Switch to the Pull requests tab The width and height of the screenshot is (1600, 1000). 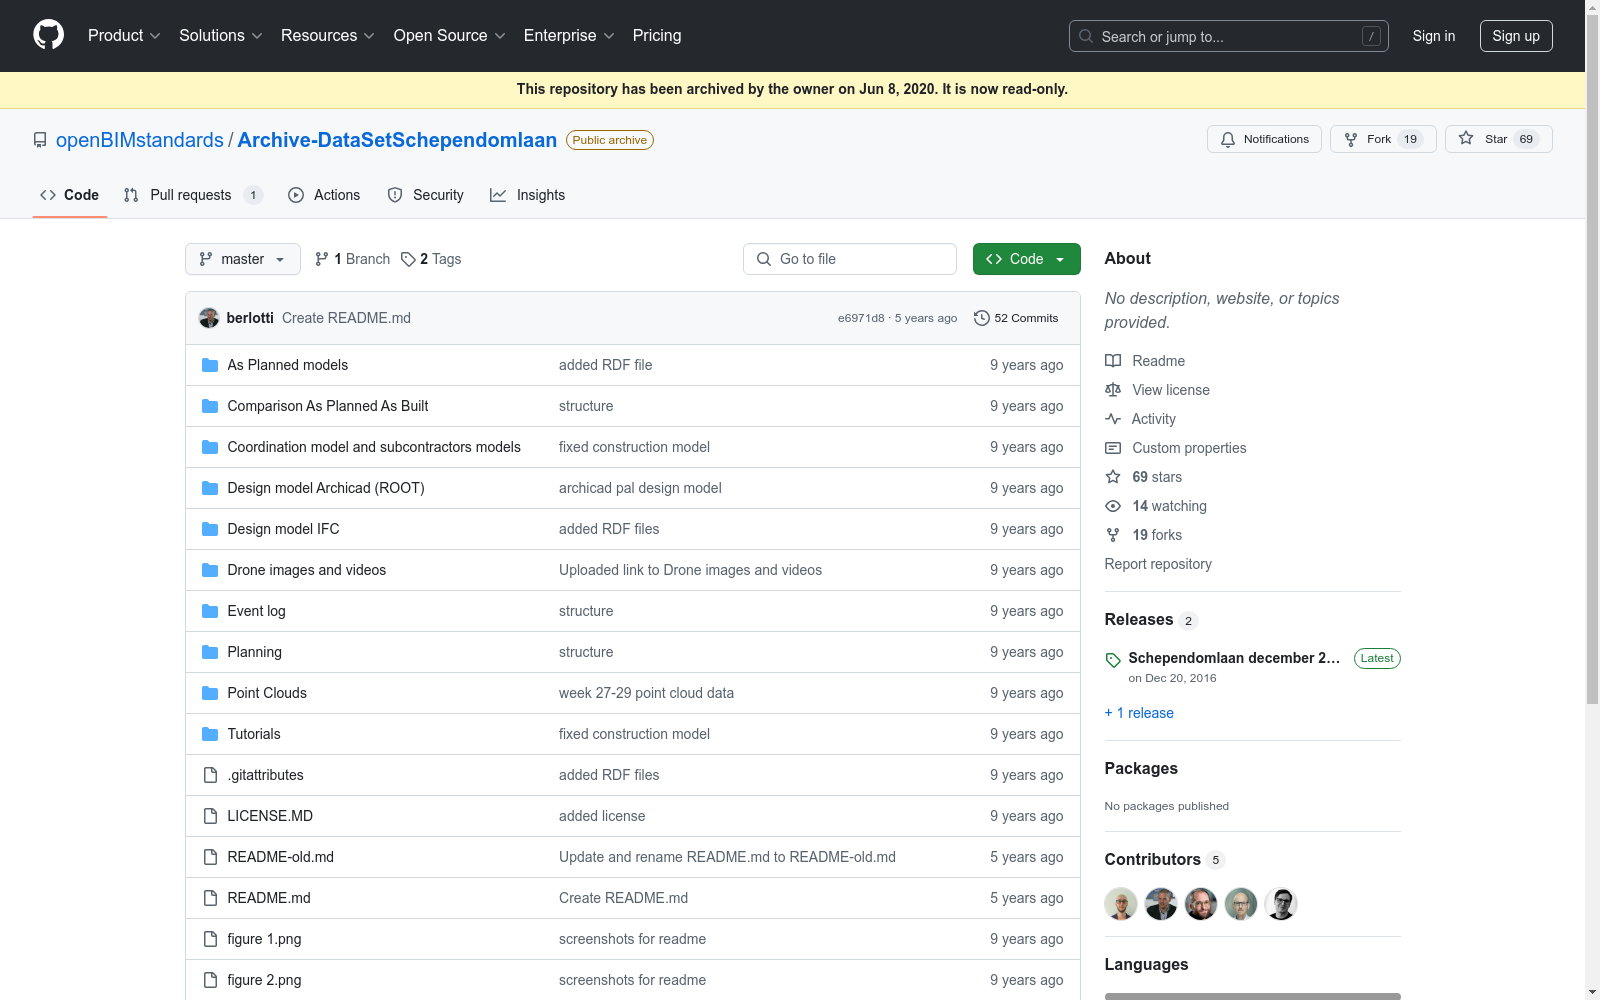tap(193, 195)
